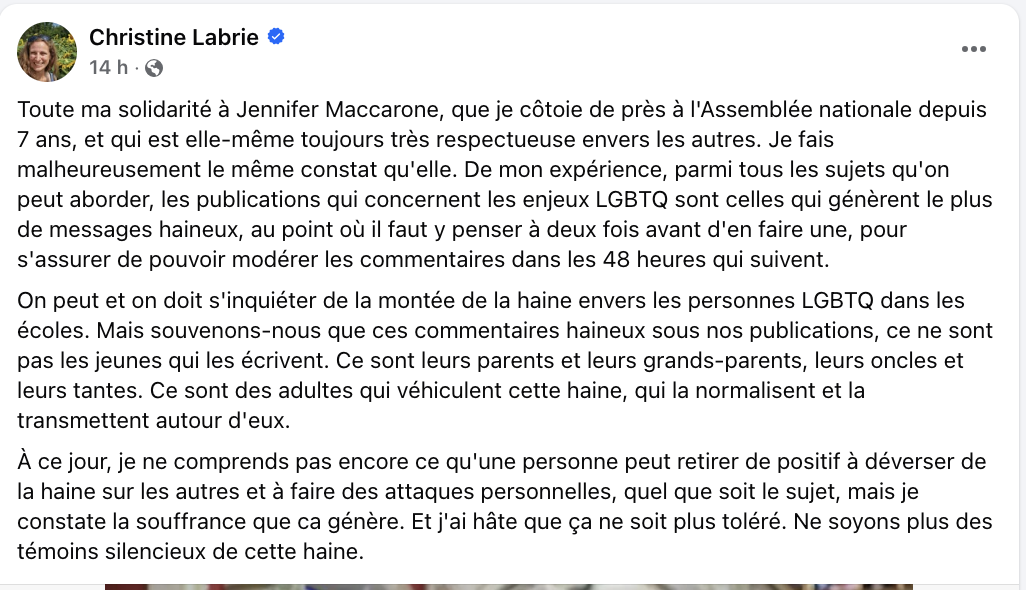Click the globe public audience icon
This screenshot has width=1026, height=590.
click(x=154, y=67)
